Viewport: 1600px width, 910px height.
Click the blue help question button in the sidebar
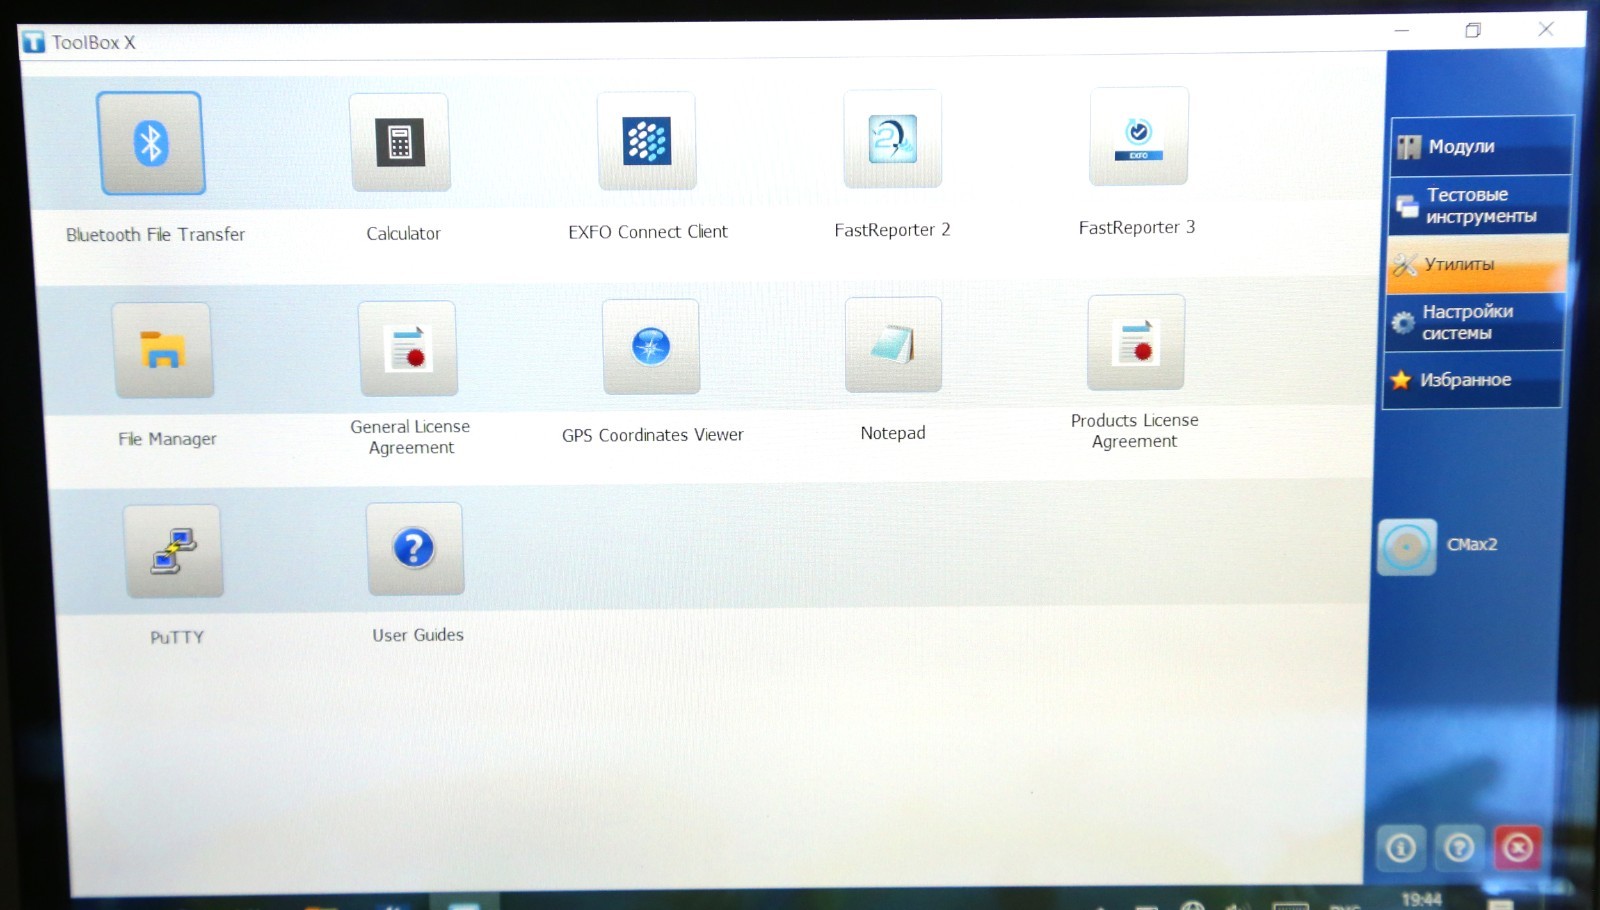click(1459, 848)
